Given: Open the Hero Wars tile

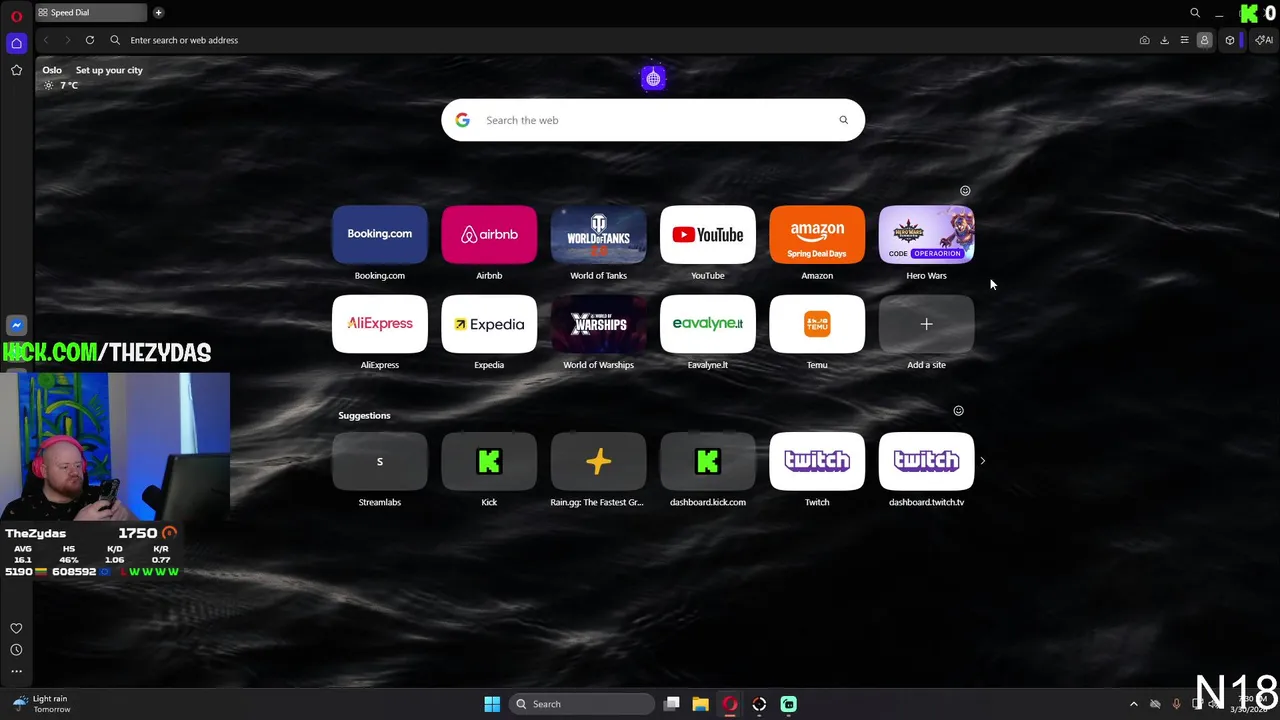Looking at the screenshot, I should point(926,234).
